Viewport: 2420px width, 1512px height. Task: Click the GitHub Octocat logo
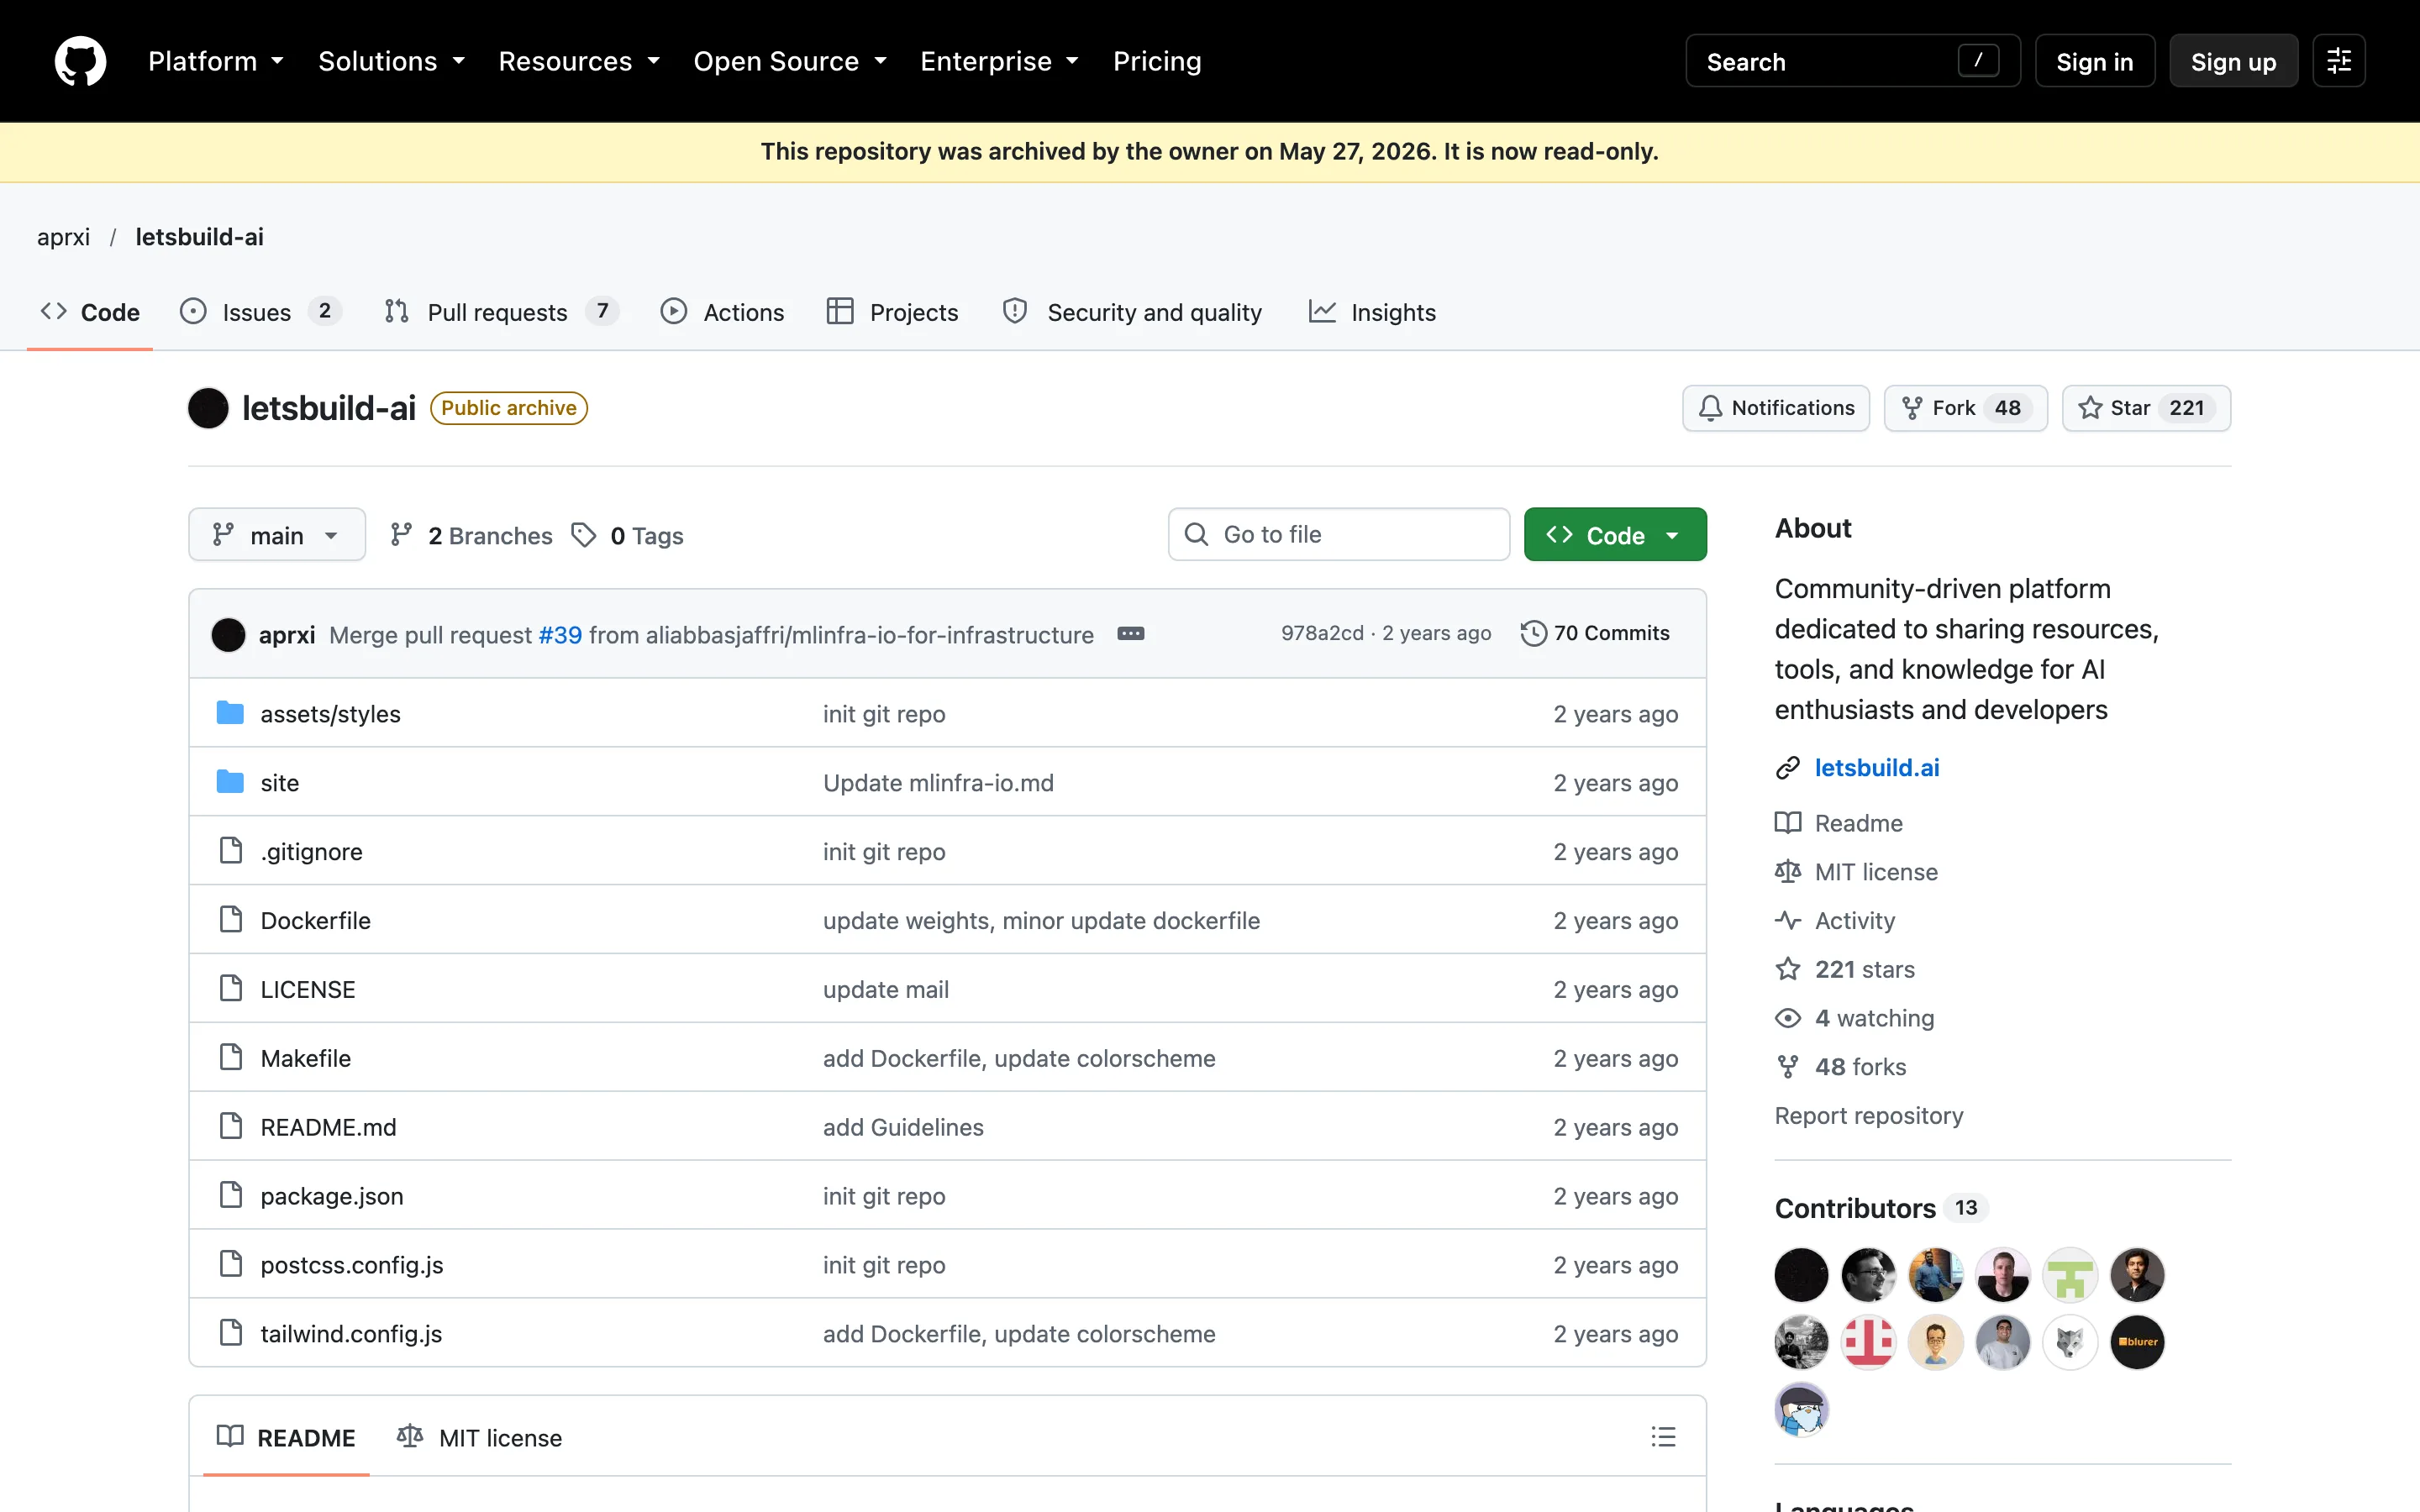point(80,61)
